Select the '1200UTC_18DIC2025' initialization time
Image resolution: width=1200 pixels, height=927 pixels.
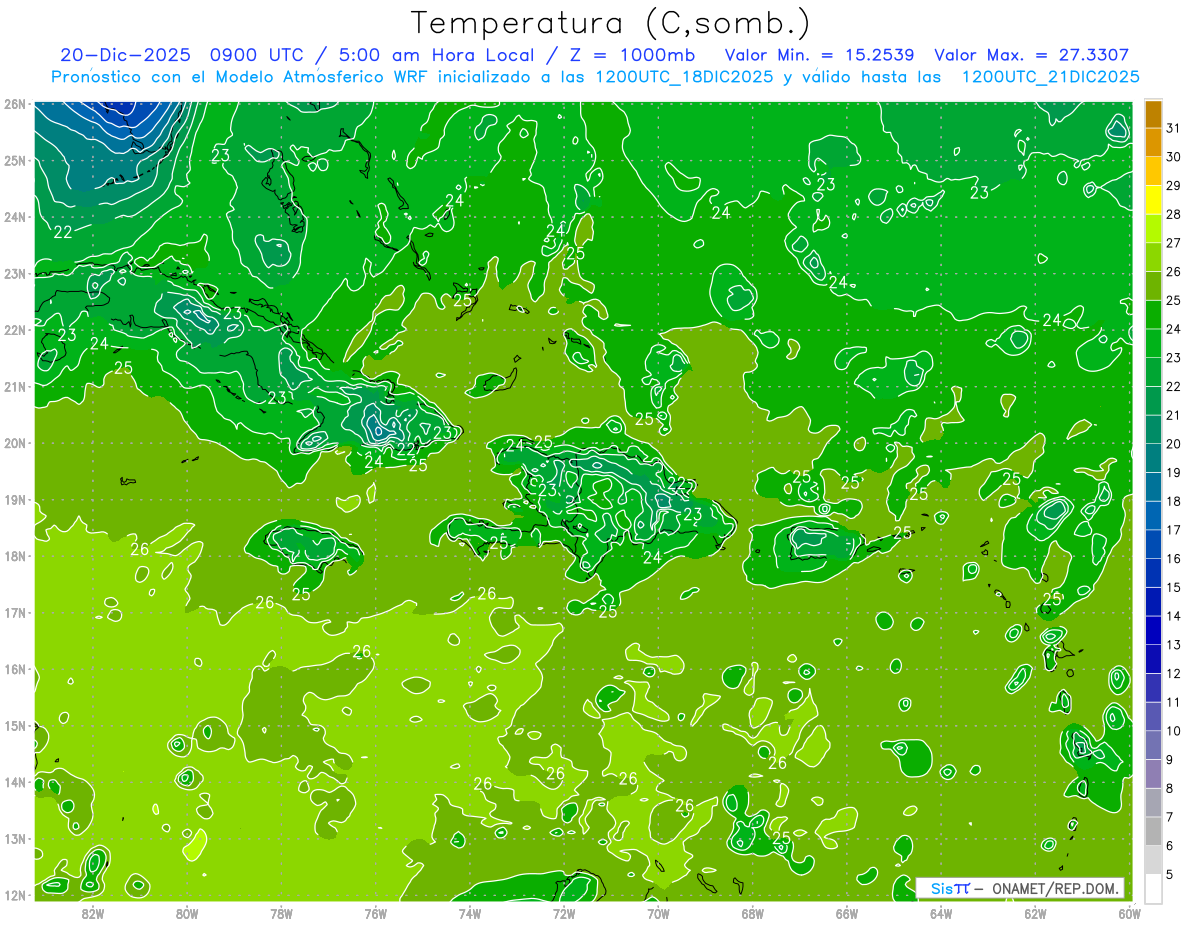pos(684,77)
